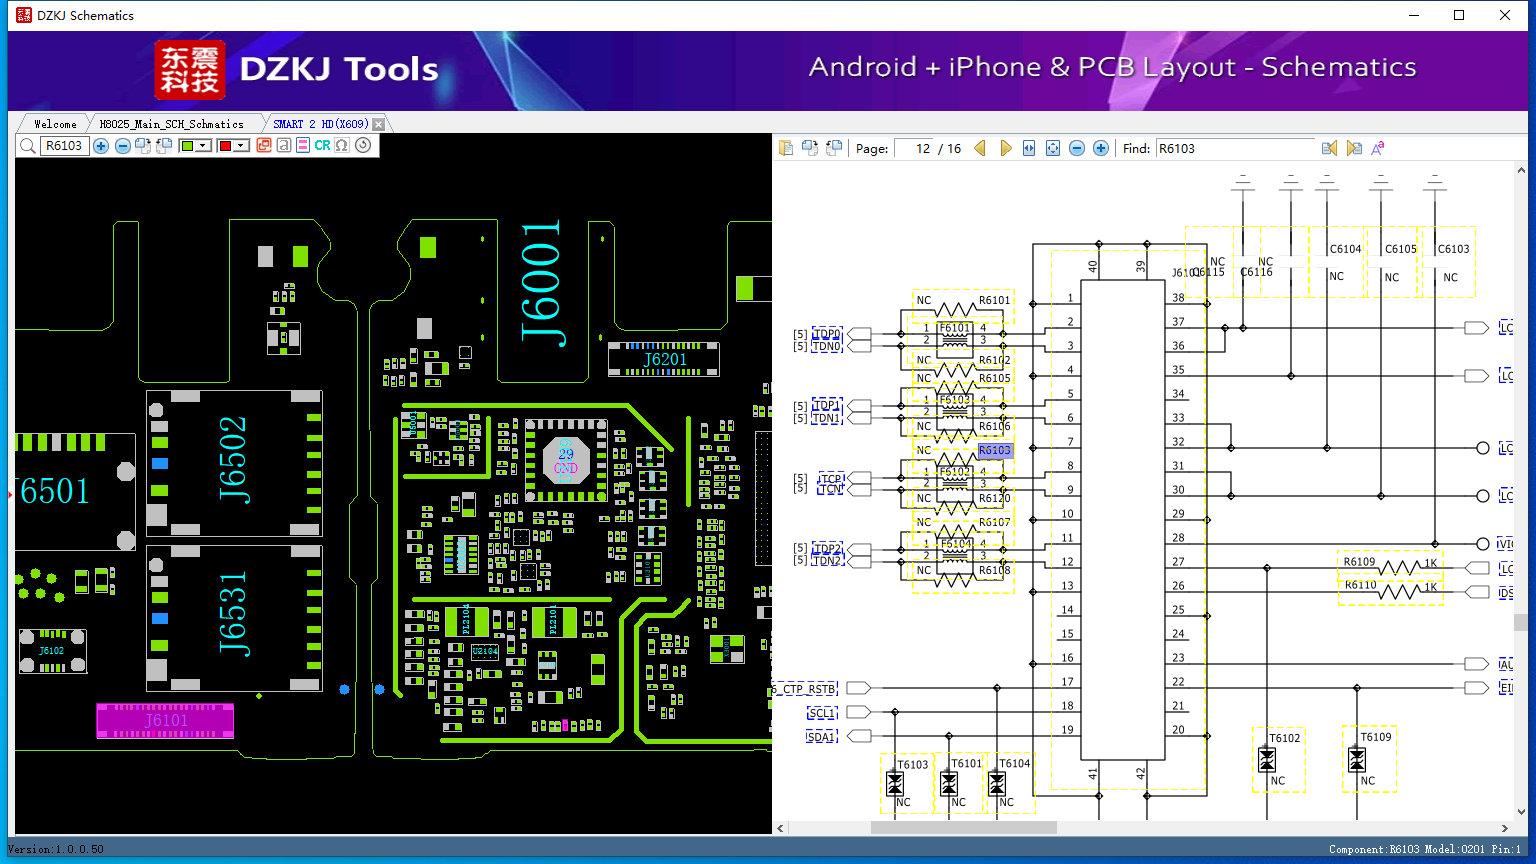Viewport: 1536px width, 864px height.
Task: Click the schematic horizontal scrollbar thumb
Action: click(963, 828)
